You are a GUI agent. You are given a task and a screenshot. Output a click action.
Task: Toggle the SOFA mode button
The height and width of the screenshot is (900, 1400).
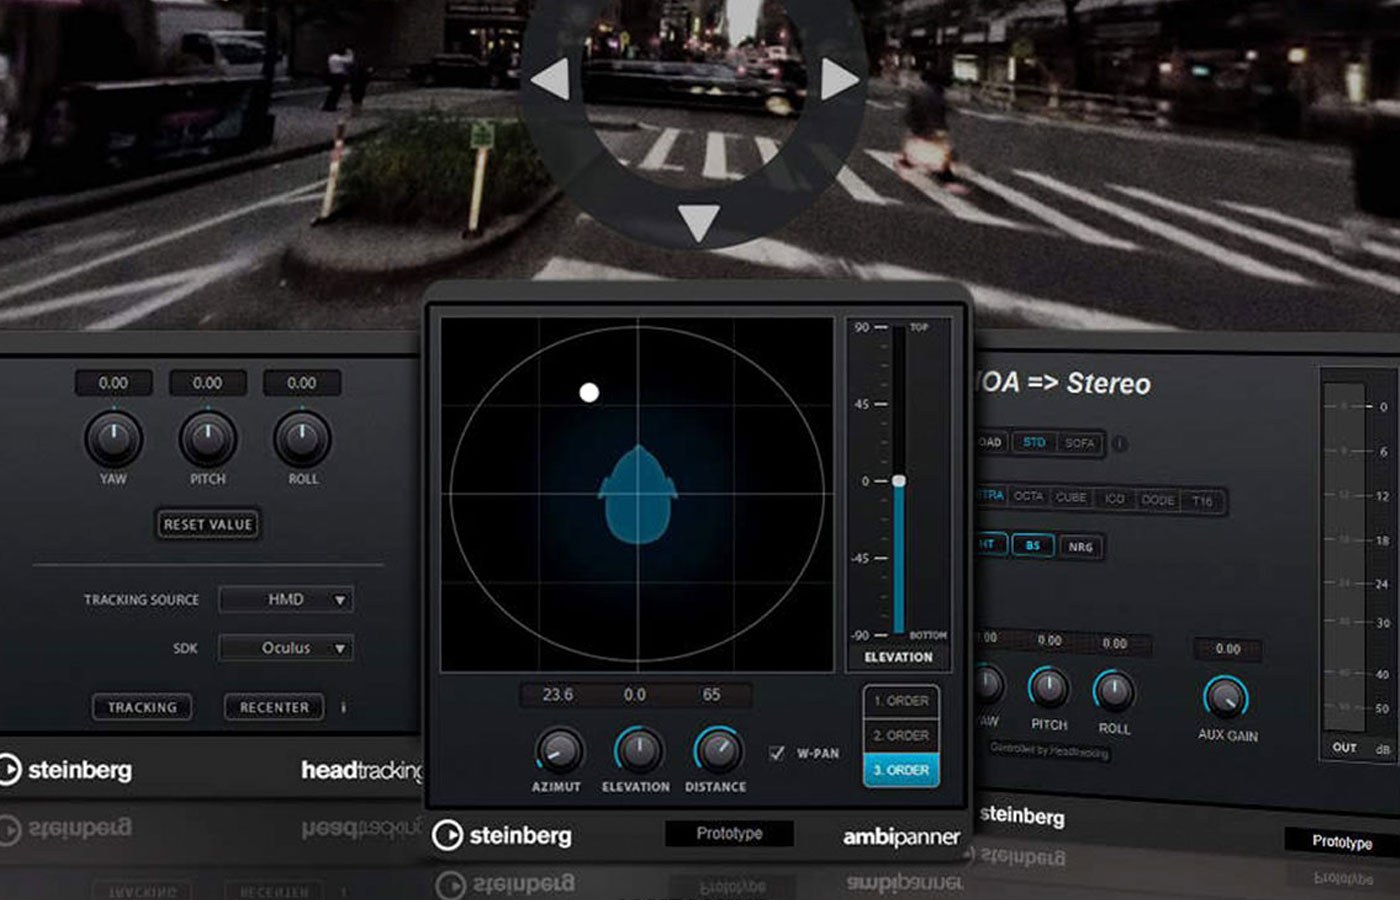(1079, 443)
